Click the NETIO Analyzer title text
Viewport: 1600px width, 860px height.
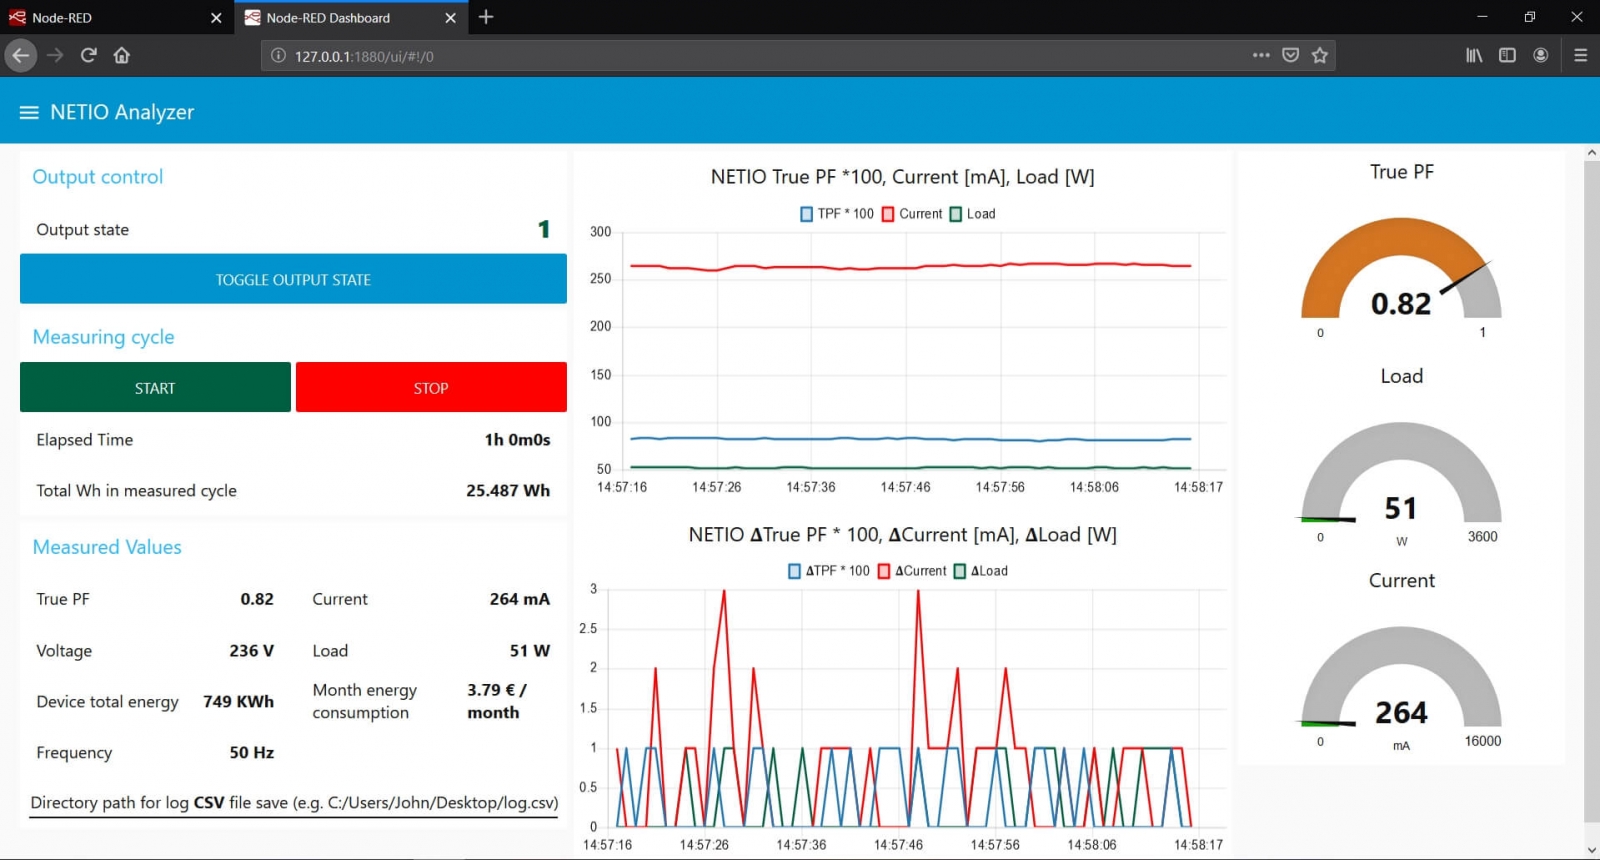point(122,112)
